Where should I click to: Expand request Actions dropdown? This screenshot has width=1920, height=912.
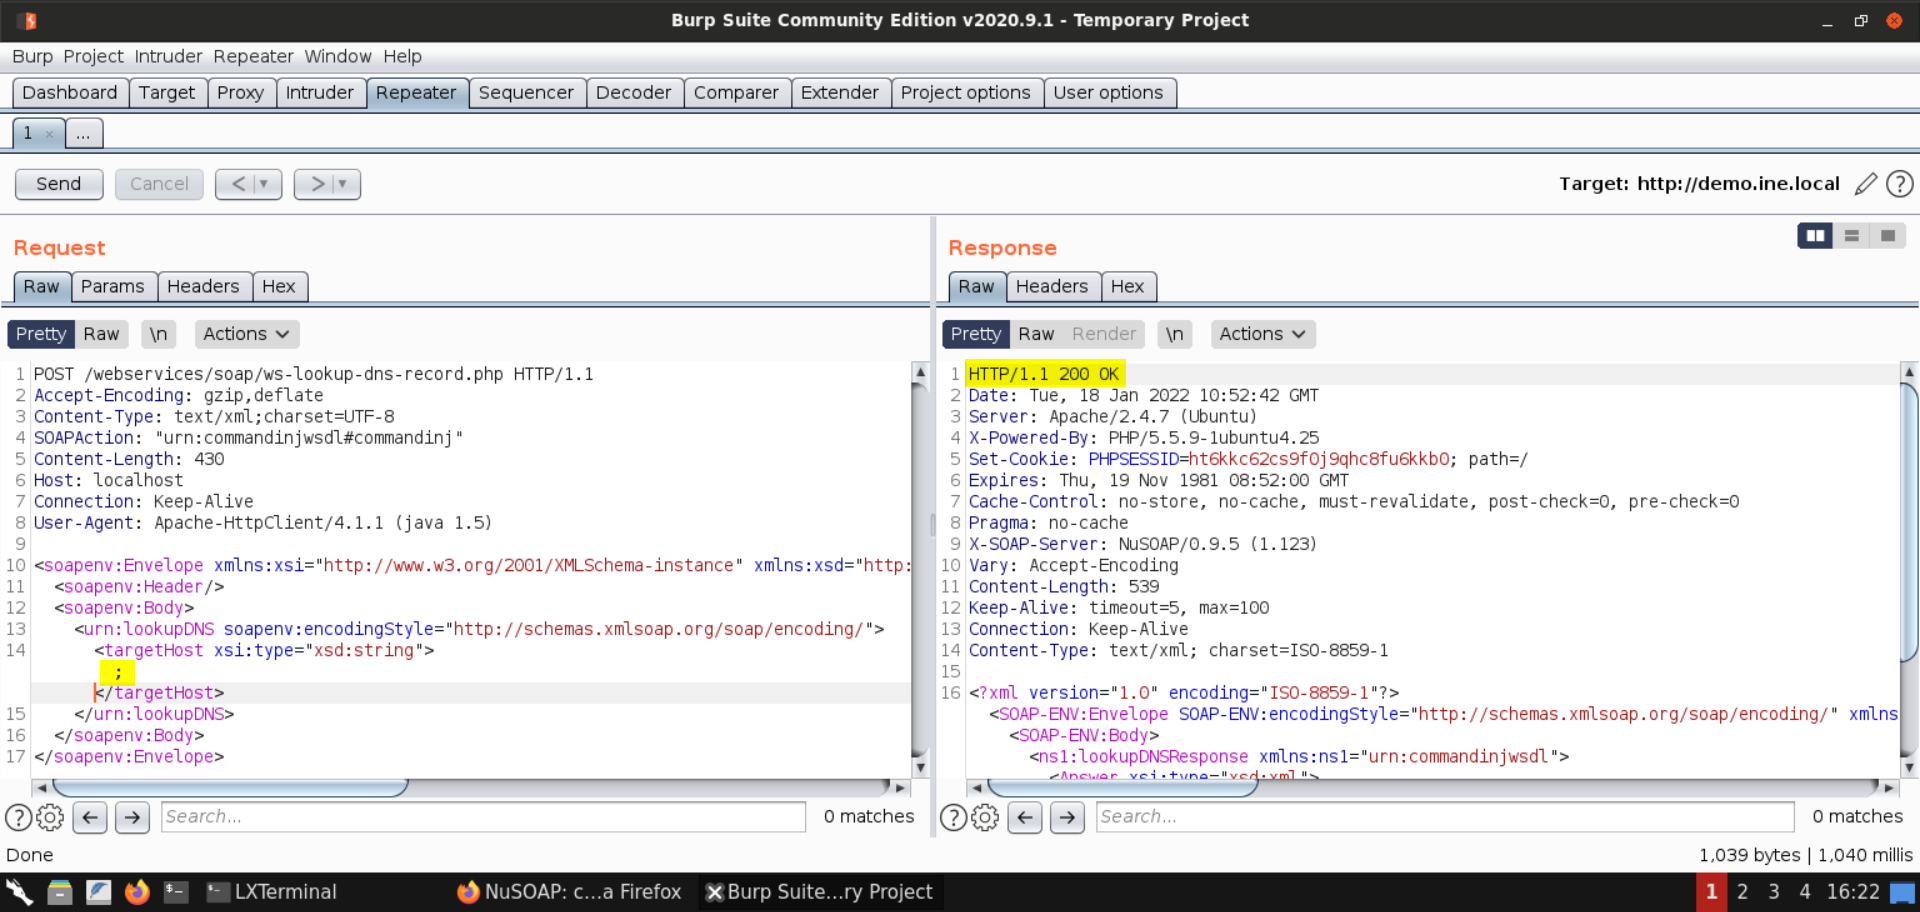(x=246, y=334)
